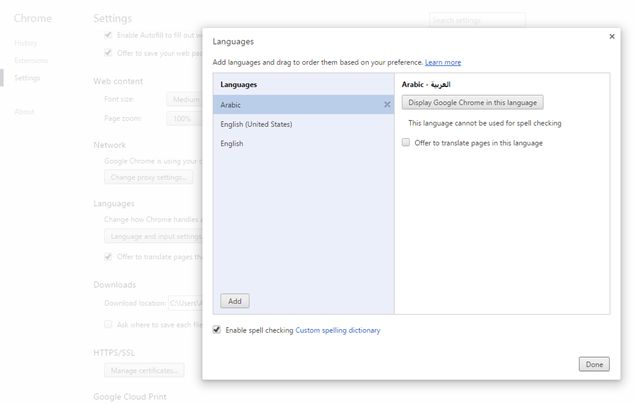Open the Page zoom dropdown

click(x=183, y=119)
